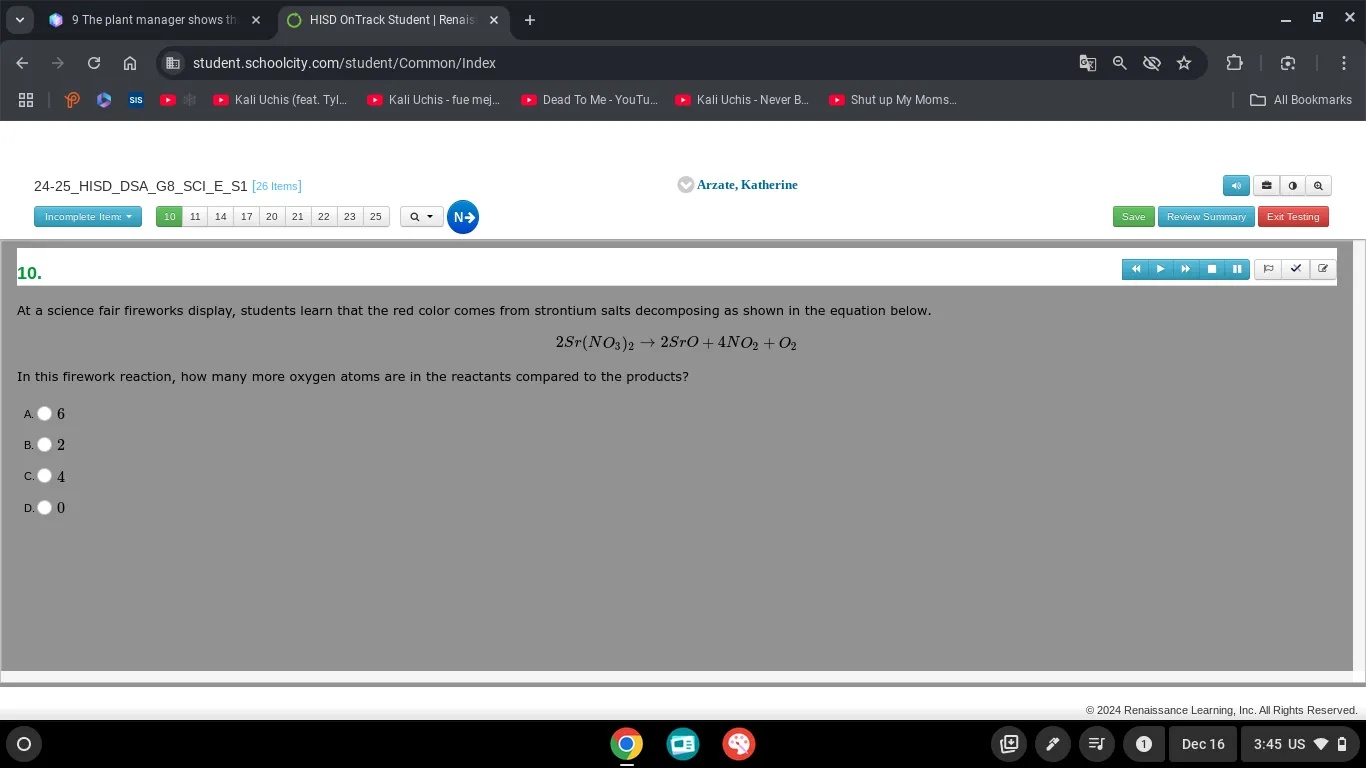Pause the audio playback
The width and height of the screenshot is (1366, 768).
[x=1237, y=269]
